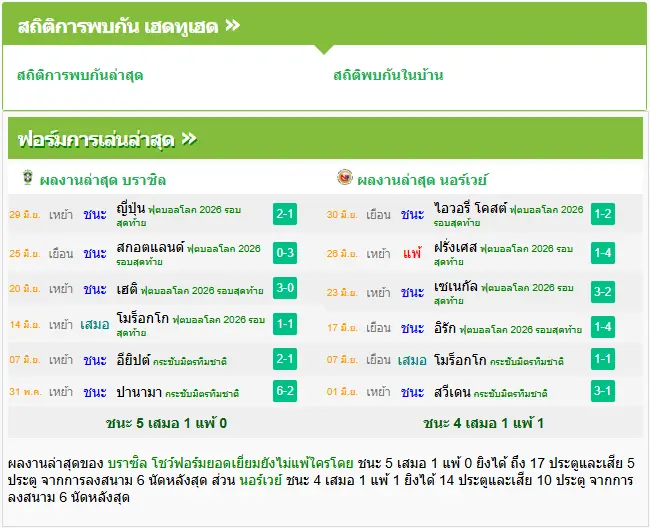Click the 26 มิ.ย. match date
The width and height of the screenshot is (650, 528).
tap(342, 253)
